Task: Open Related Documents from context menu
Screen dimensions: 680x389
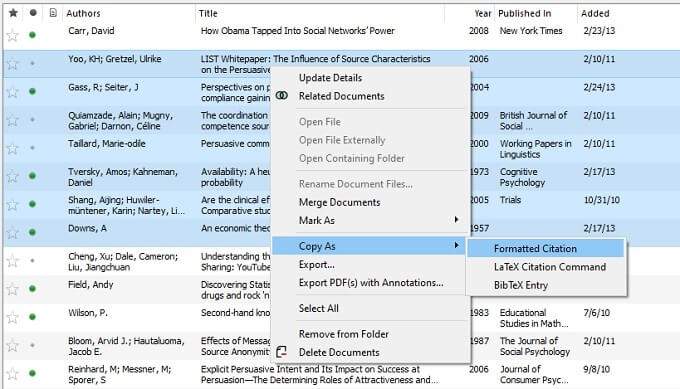Action: pos(341,96)
